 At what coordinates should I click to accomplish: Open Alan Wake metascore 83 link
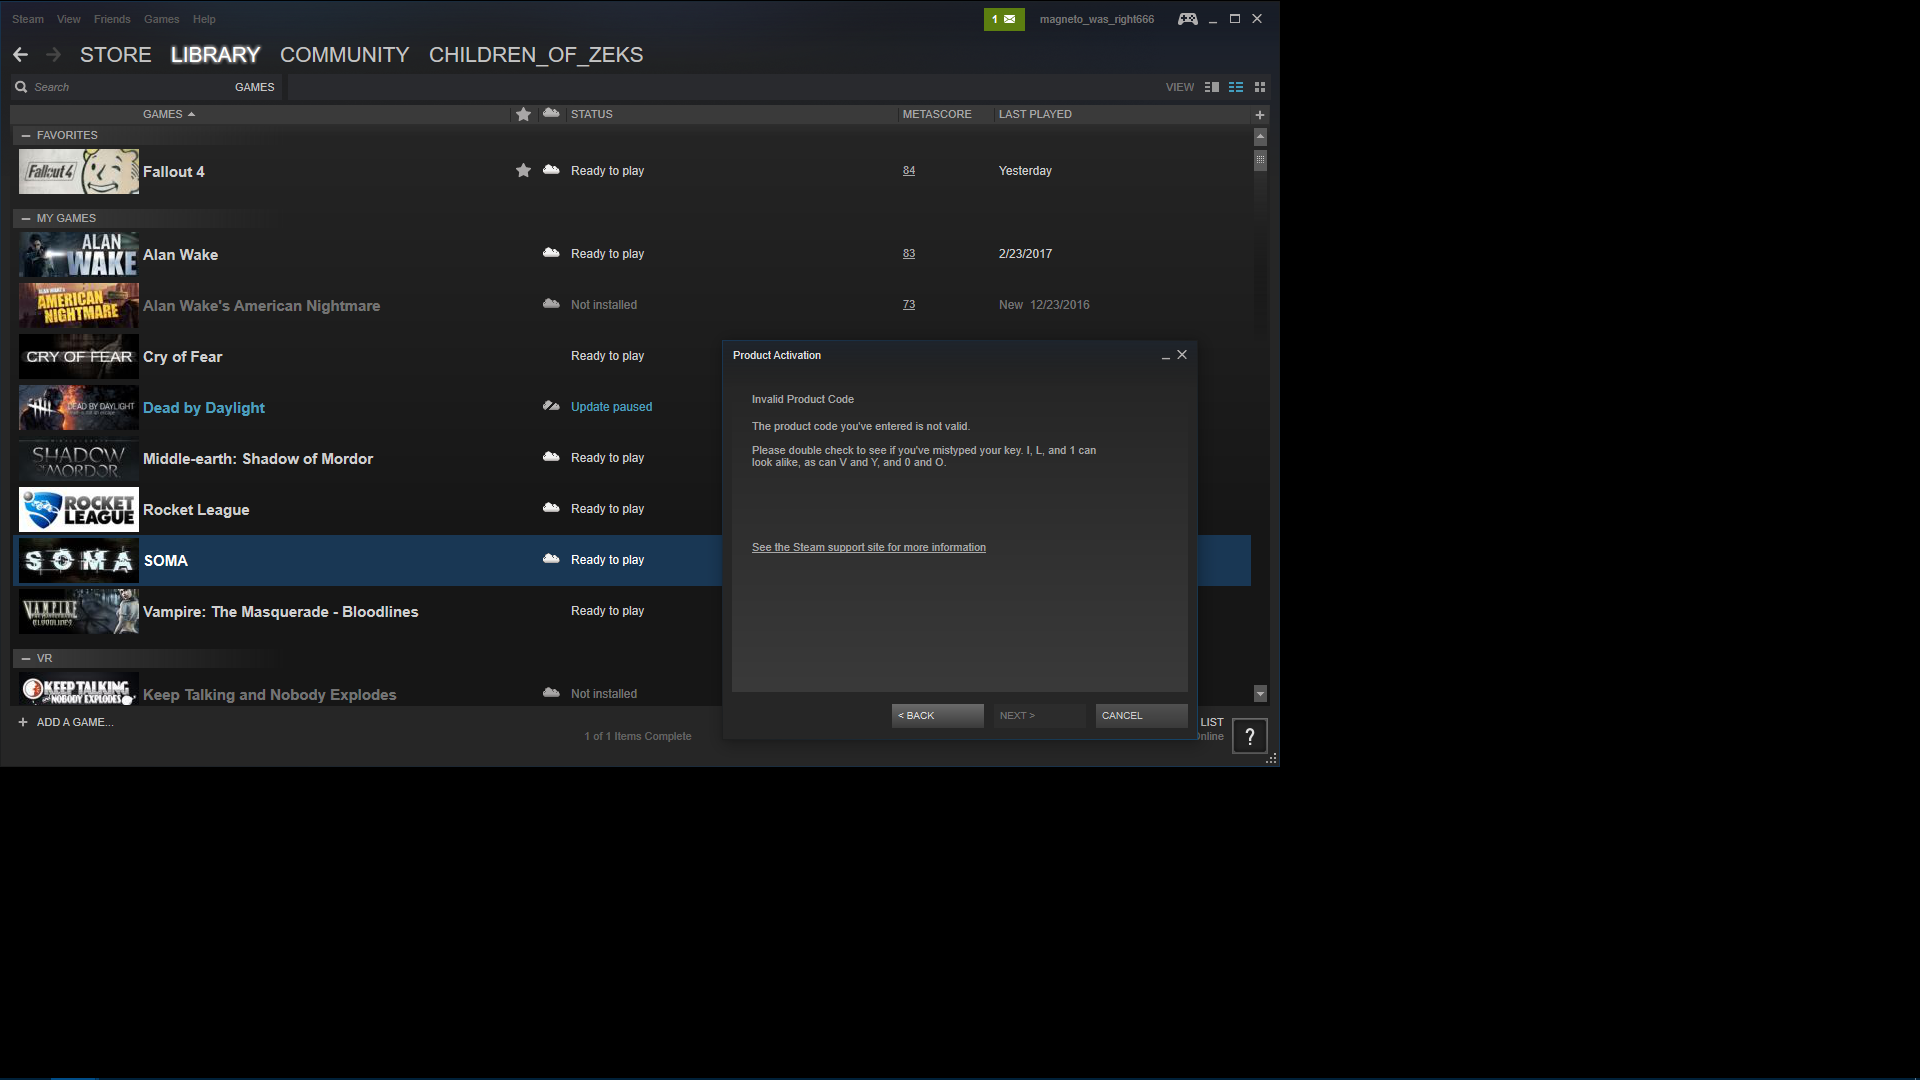pos(909,254)
